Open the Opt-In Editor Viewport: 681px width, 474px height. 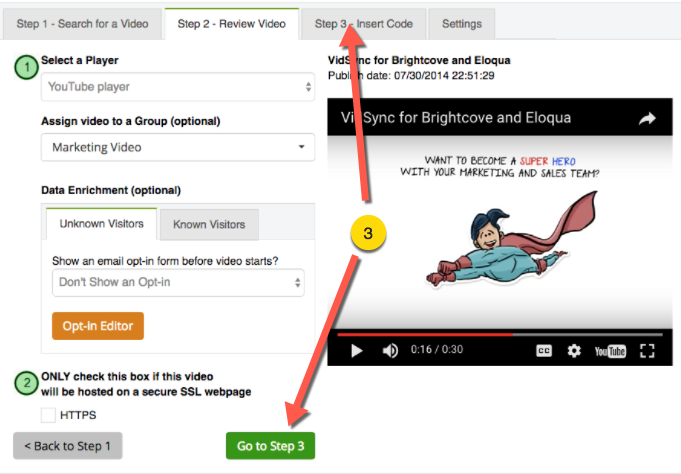coord(98,326)
